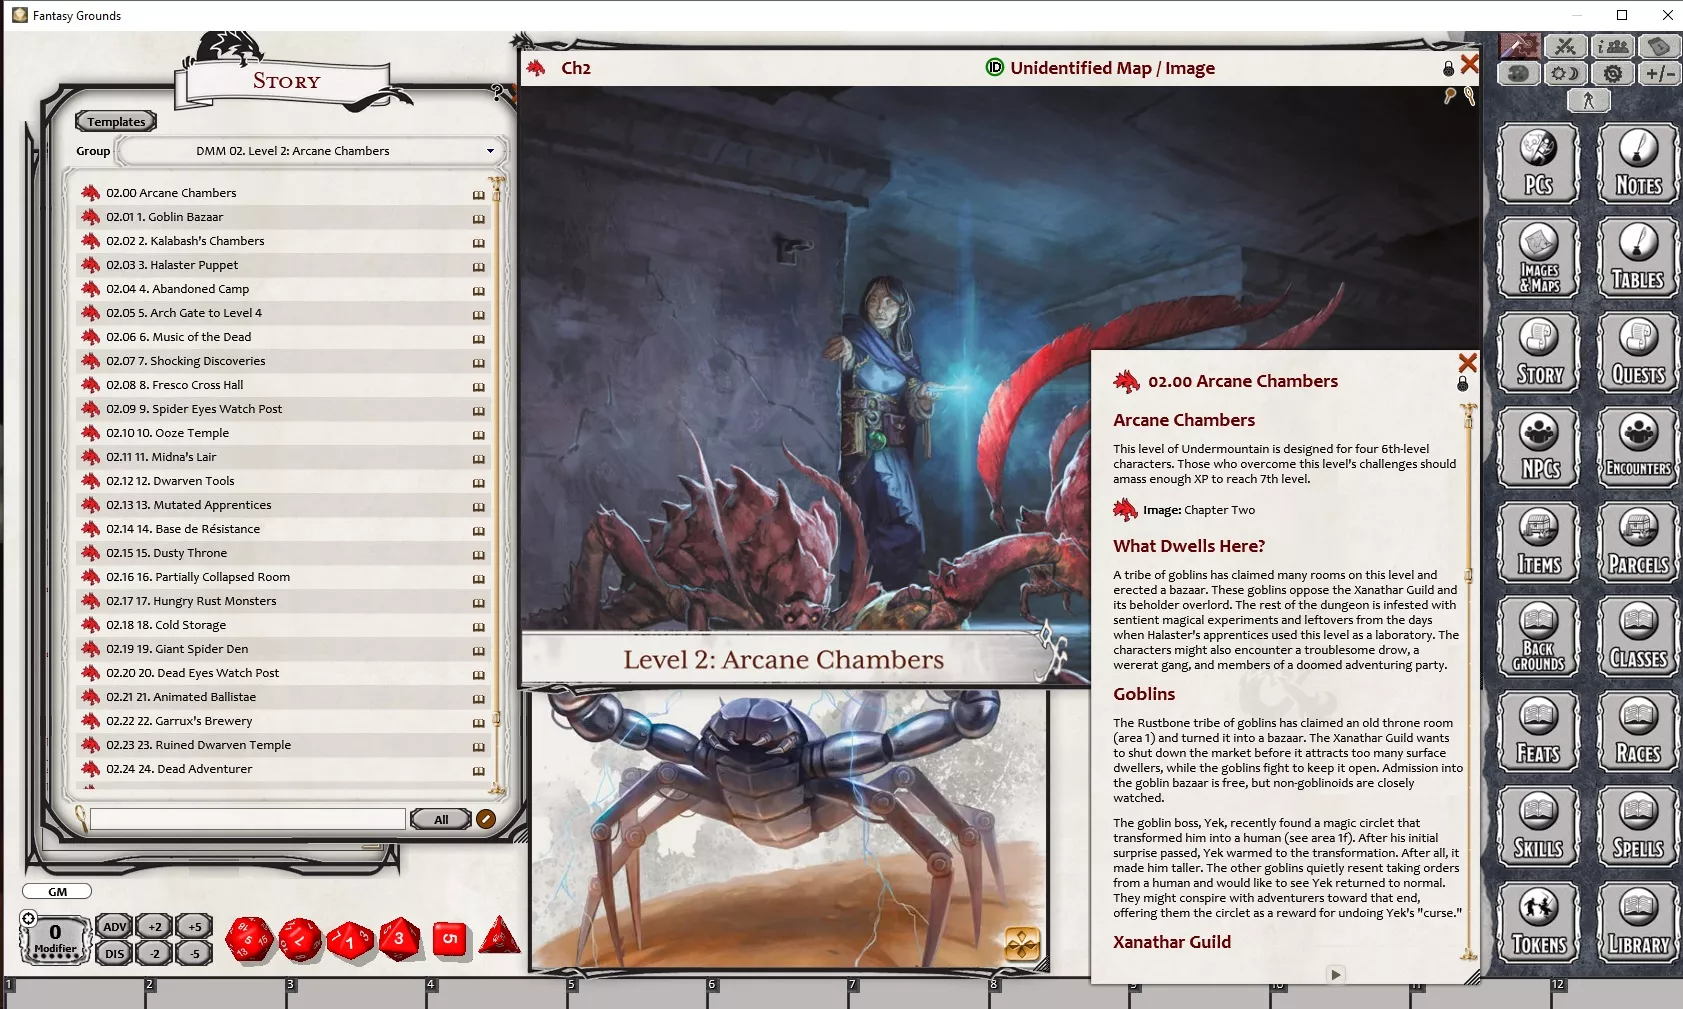Select the red d12 die
This screenshot has width=1683, height=1009.
[x=300, y=940]
